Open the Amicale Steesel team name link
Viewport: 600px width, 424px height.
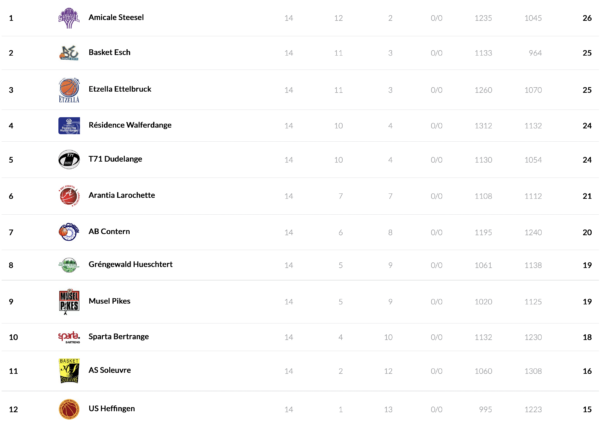click(x=117, y=18)
